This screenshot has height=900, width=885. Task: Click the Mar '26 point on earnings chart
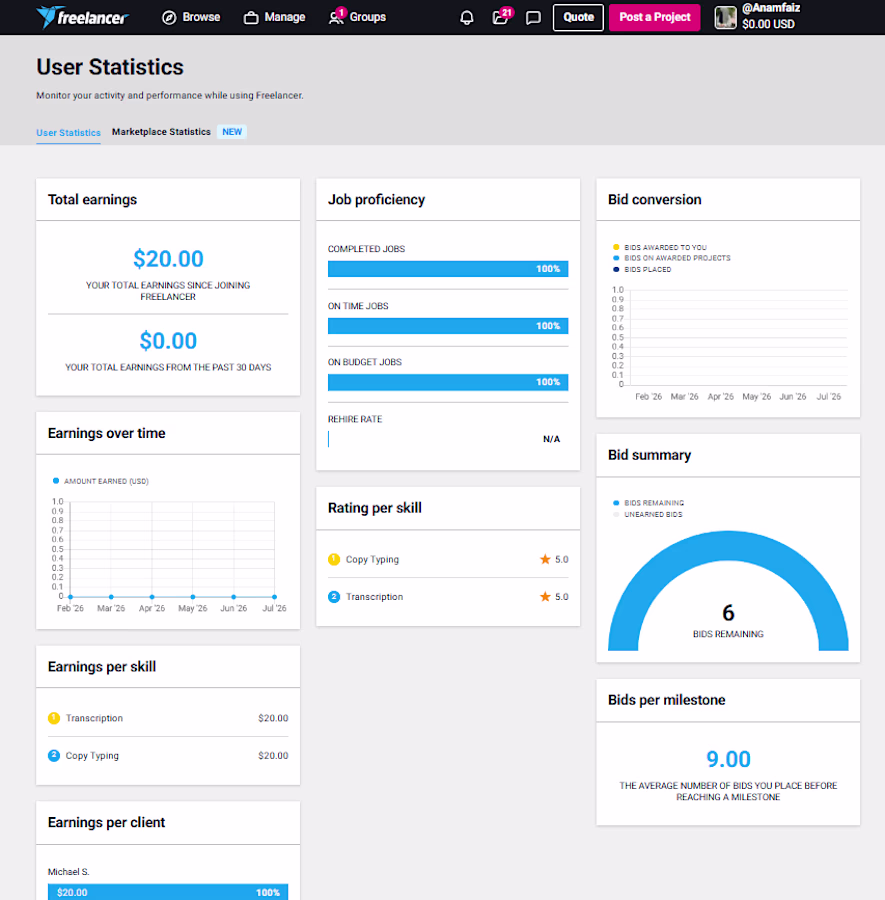111,597
